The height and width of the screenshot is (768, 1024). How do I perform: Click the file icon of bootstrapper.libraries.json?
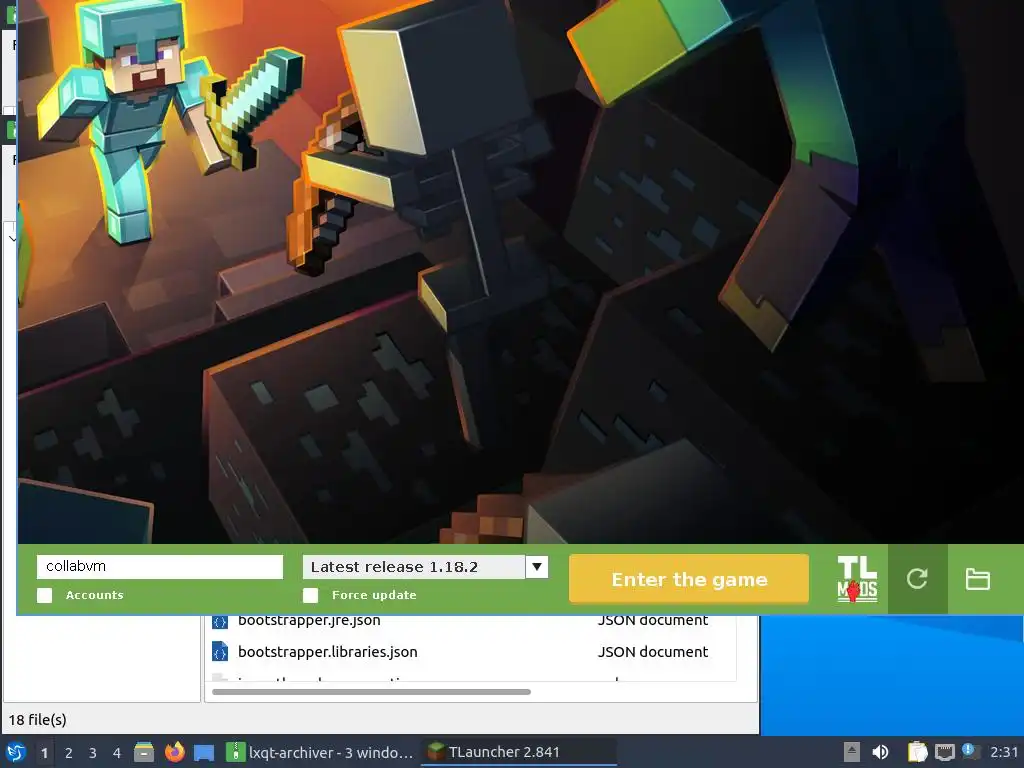tap(220, 652)
